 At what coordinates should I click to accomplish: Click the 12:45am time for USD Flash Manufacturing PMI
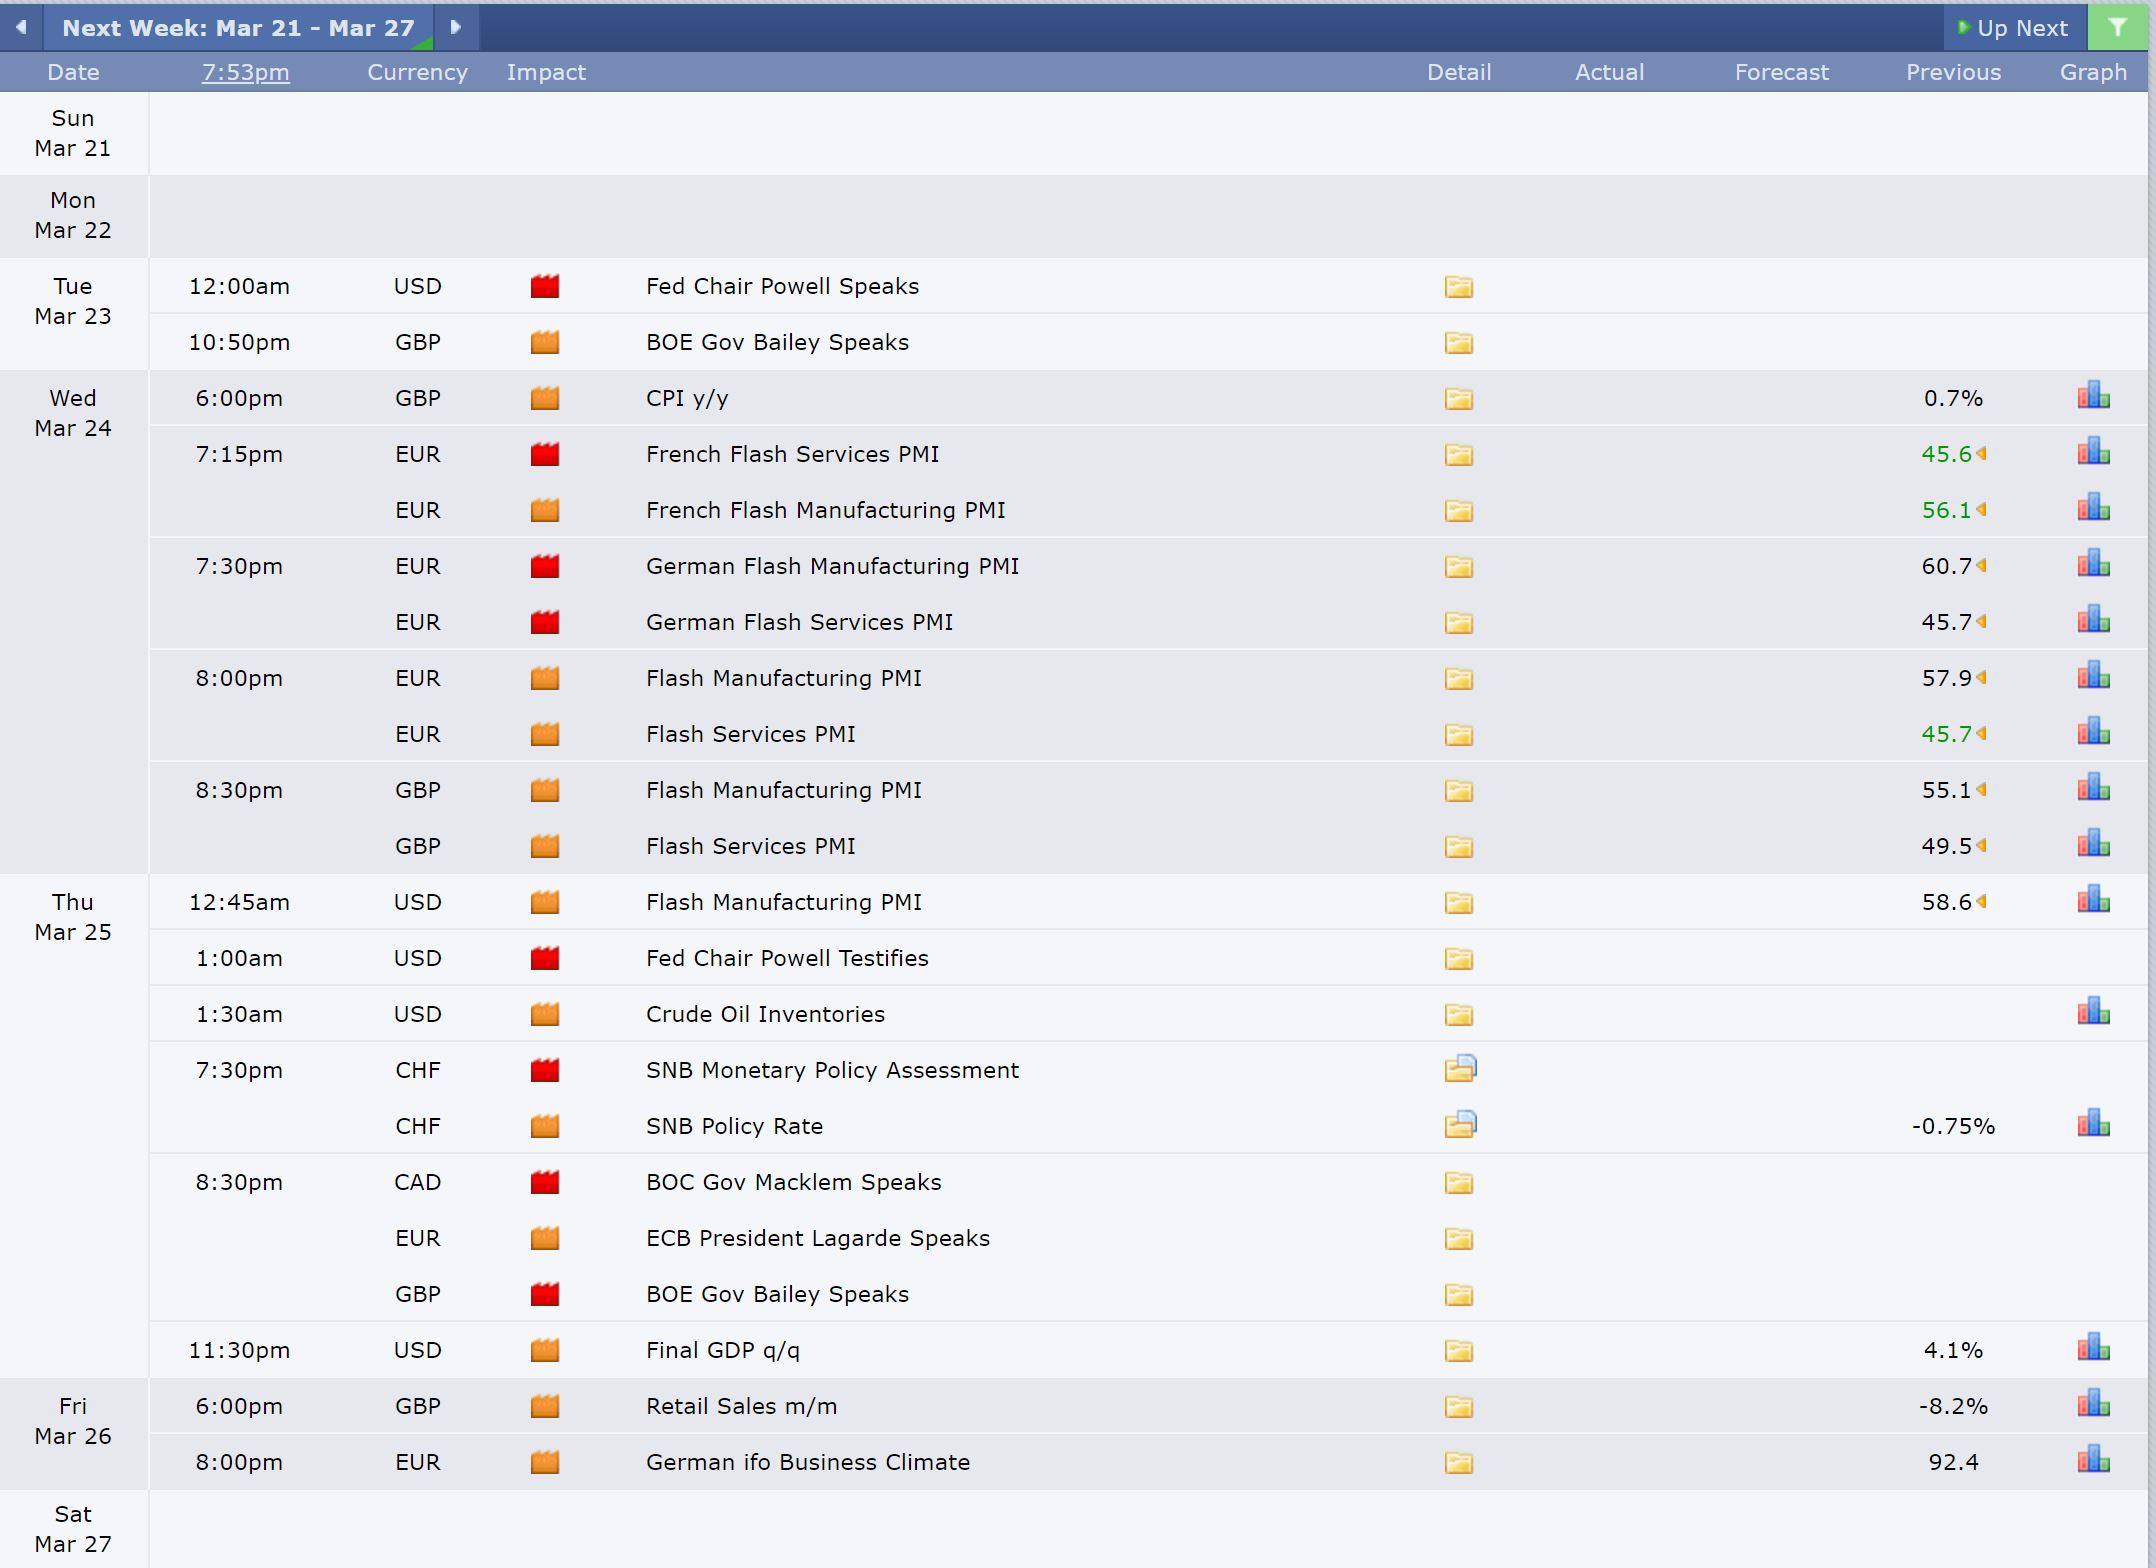(x=239, y=902)
